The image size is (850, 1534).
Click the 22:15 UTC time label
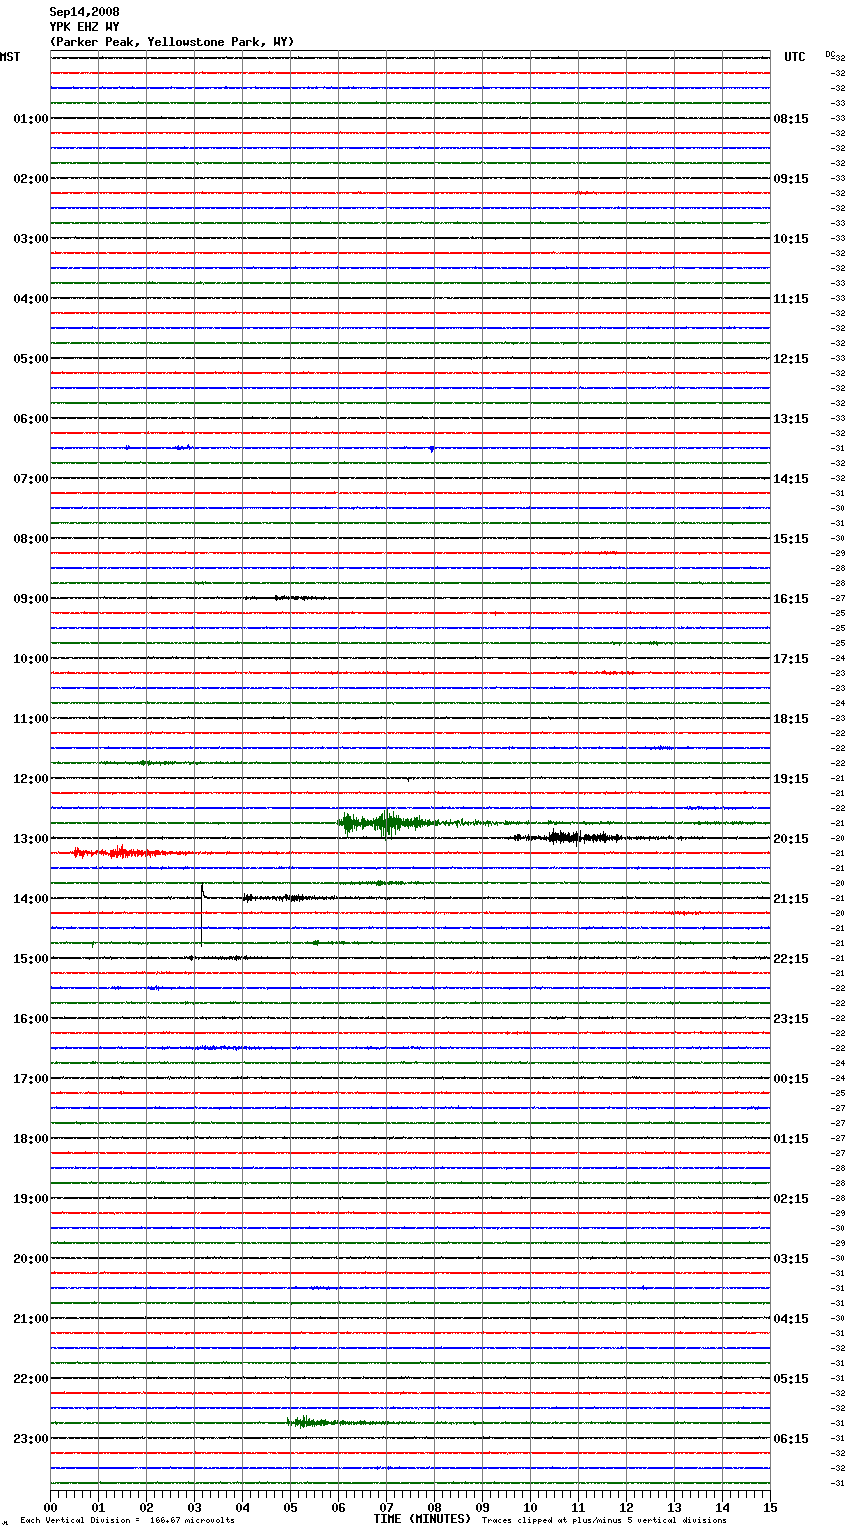click(791, 959)
